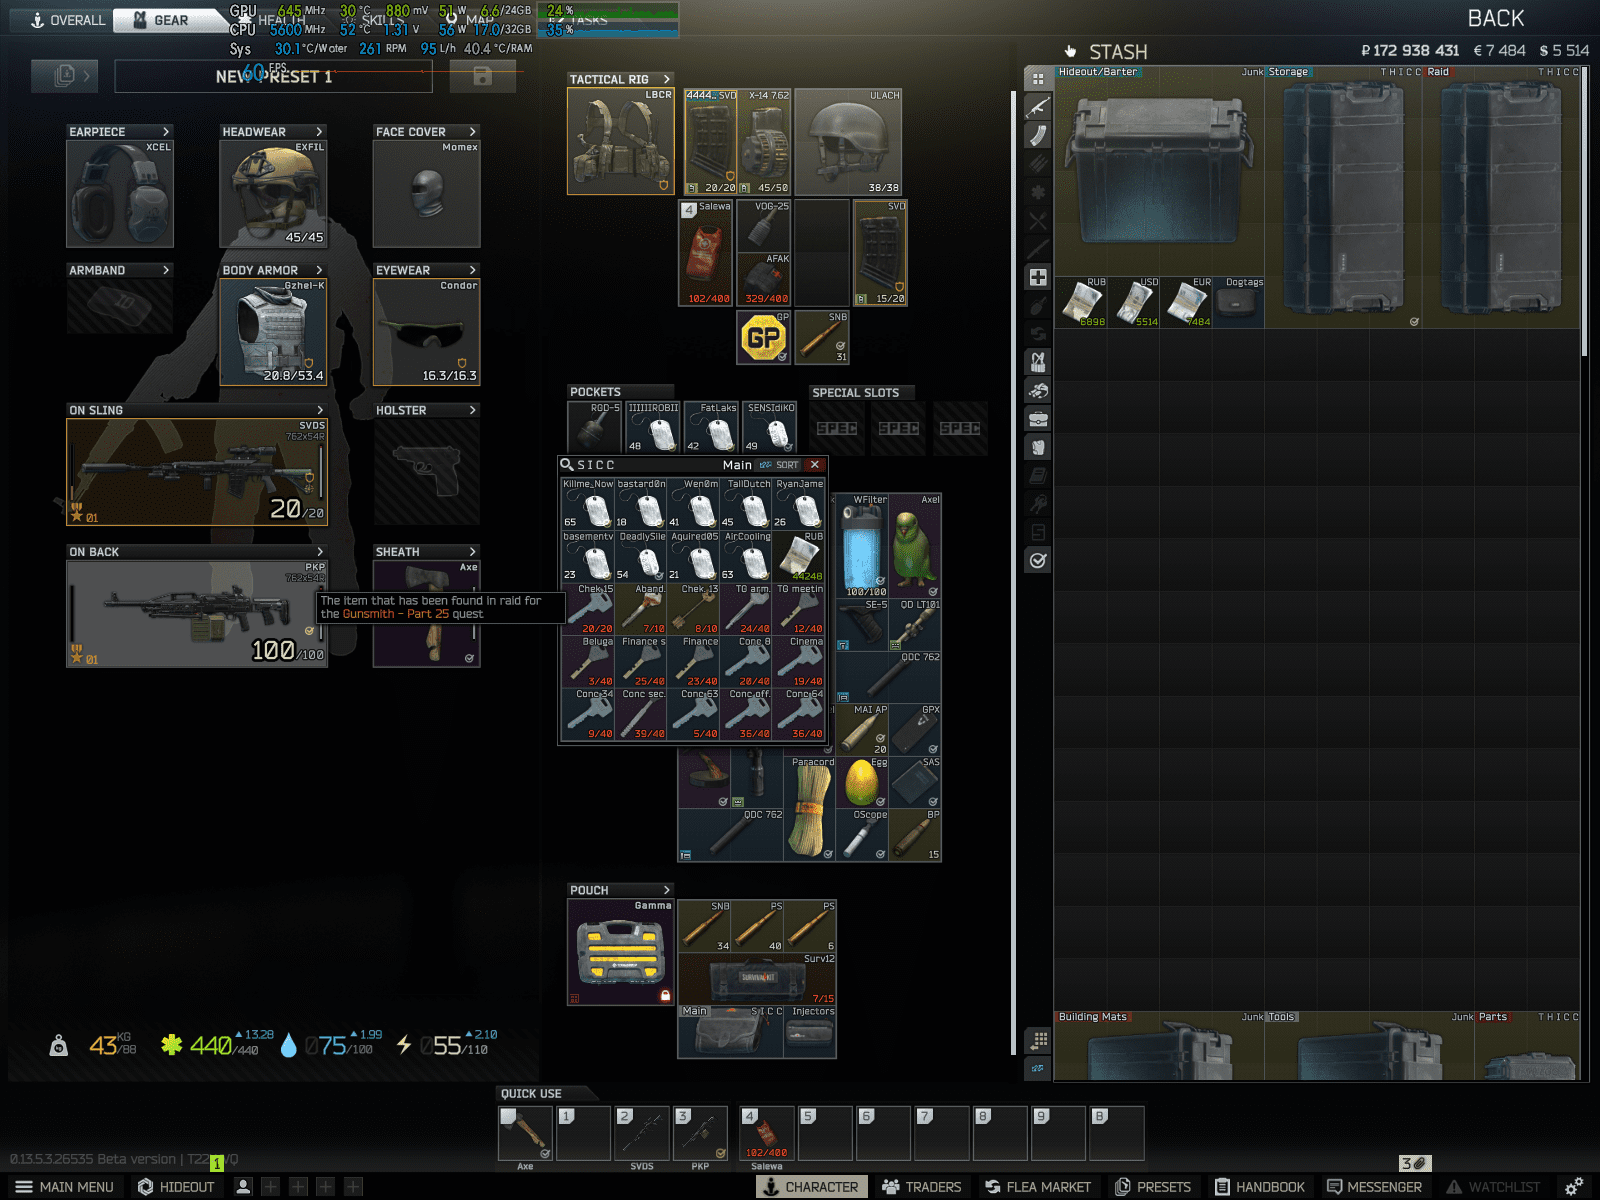Filter stash by weapons rifle icon
The width and height of the screenshot is (1600, 1200).
coord(1038,107)
